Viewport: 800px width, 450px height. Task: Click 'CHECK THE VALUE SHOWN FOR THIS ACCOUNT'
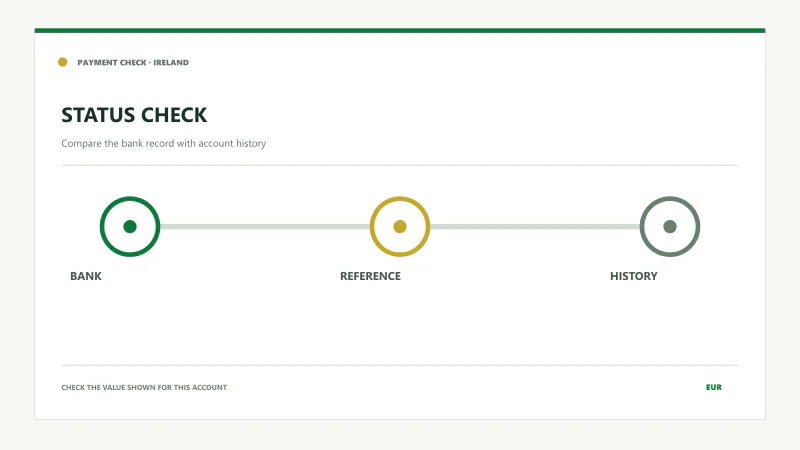click(x=144, y=387)
